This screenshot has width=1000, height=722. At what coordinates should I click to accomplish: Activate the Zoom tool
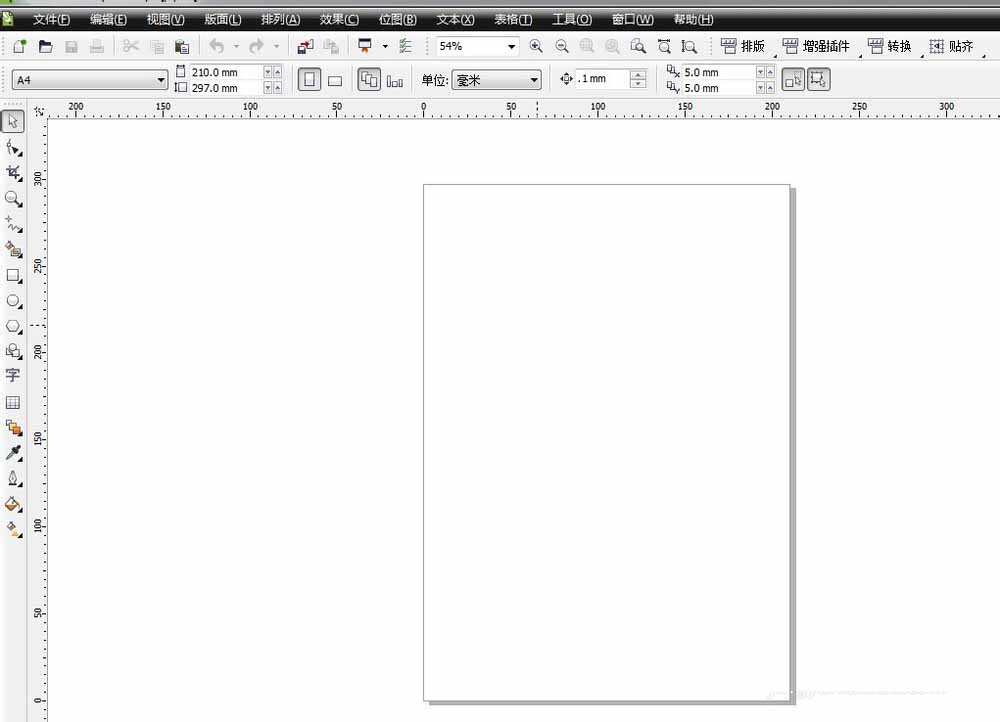point(13,199)
